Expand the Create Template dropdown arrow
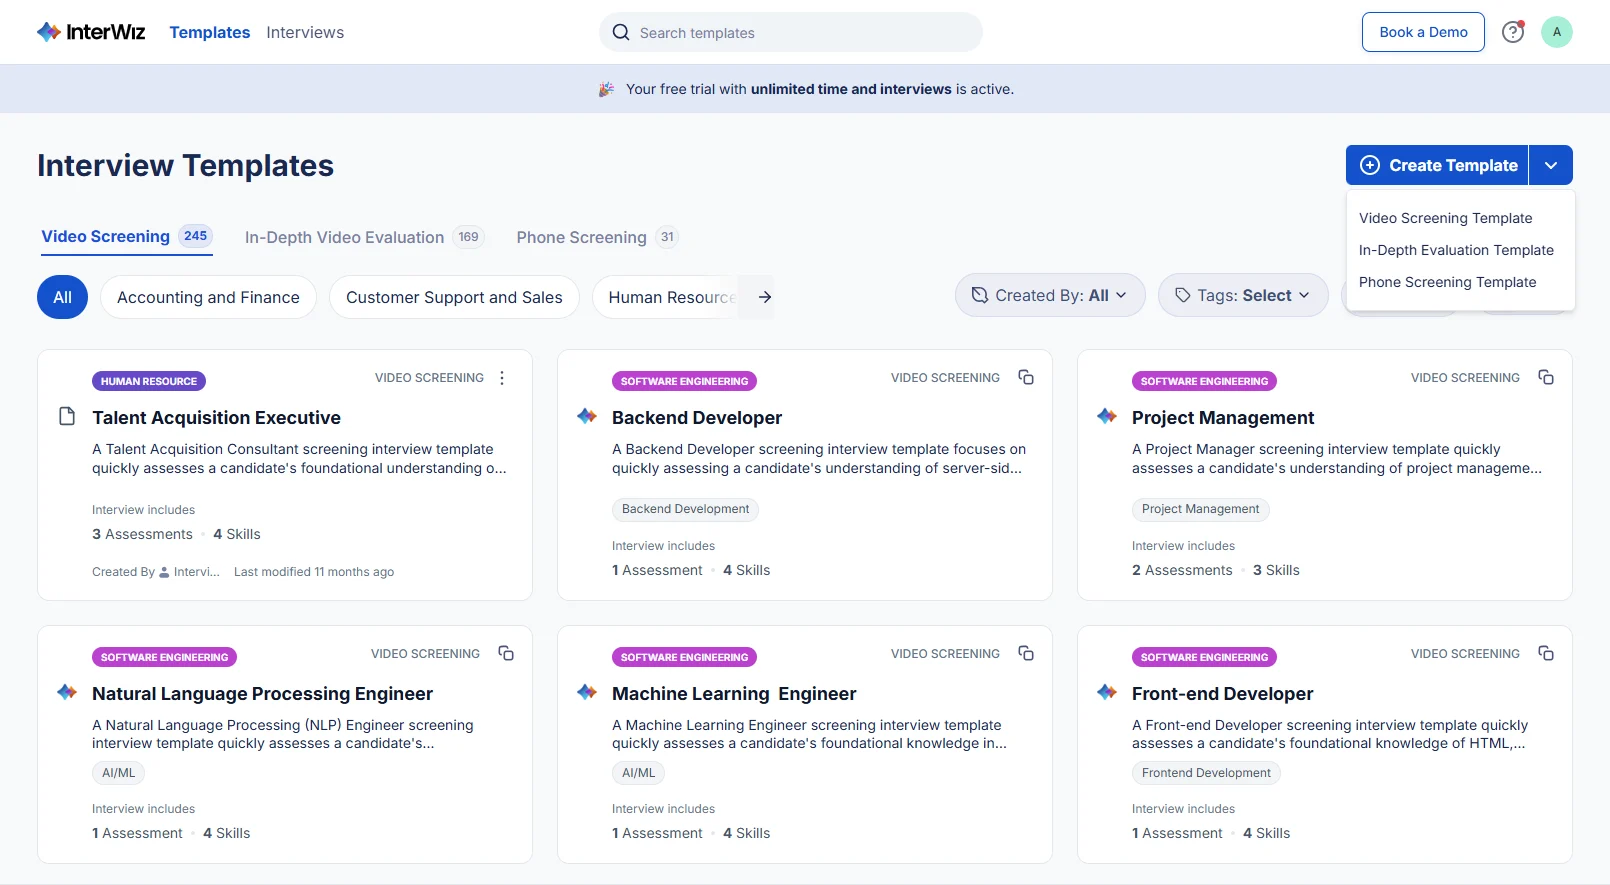Image resolution: width=1610 pixels, height=885 pixels. point(1551,165)
